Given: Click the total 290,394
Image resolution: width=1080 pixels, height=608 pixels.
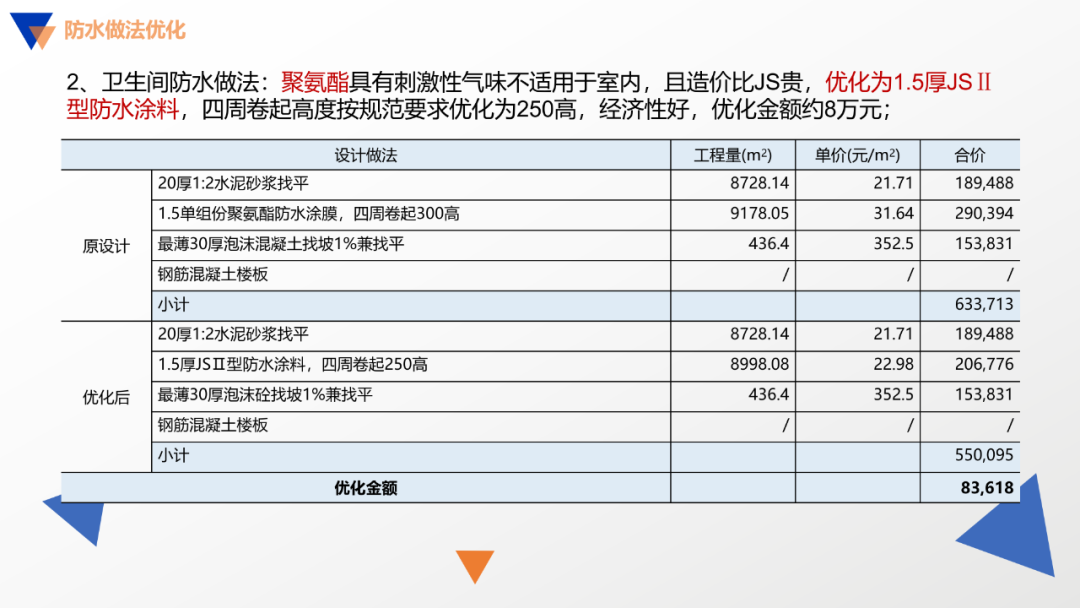Looking at the screenshot, I should point(984,213).
